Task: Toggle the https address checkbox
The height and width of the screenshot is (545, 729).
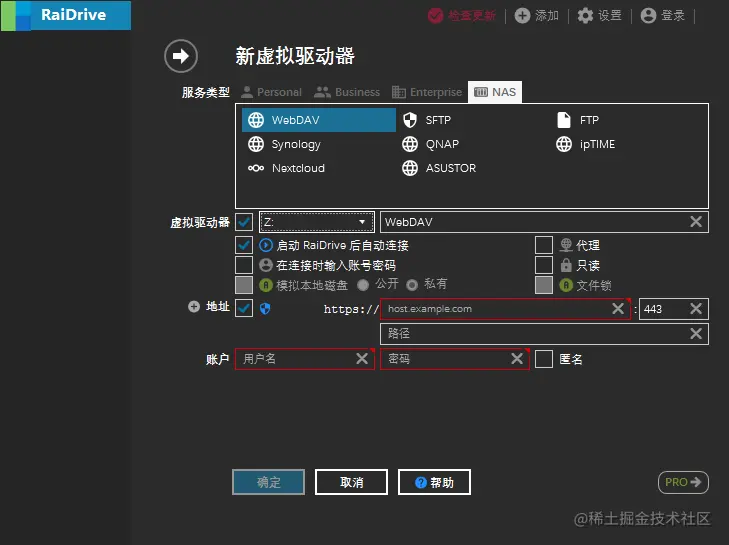Action: pos(244,308)
